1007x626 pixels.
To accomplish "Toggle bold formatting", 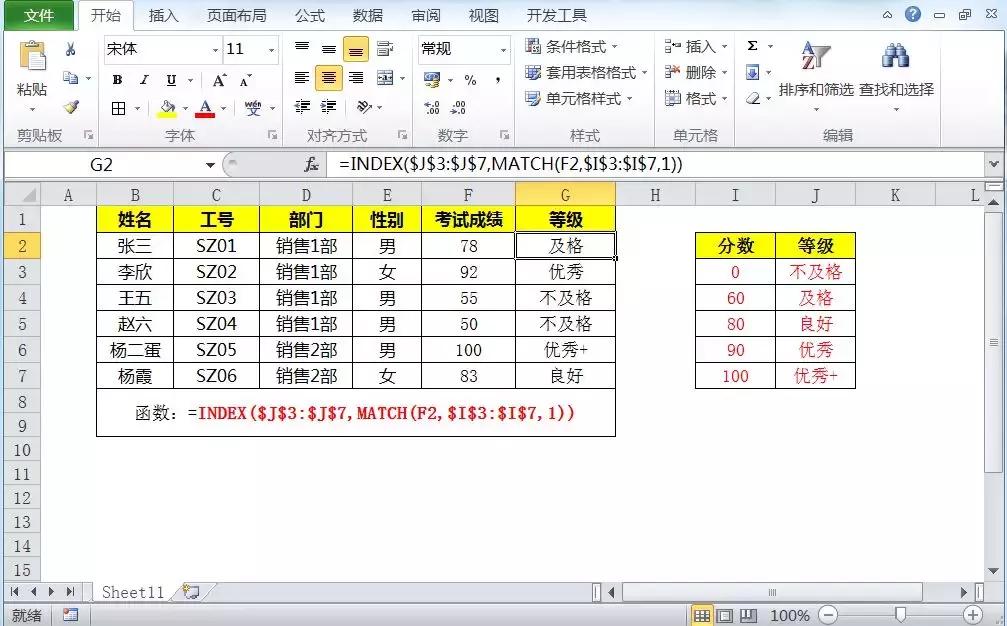I will click(x=117, y=79).
